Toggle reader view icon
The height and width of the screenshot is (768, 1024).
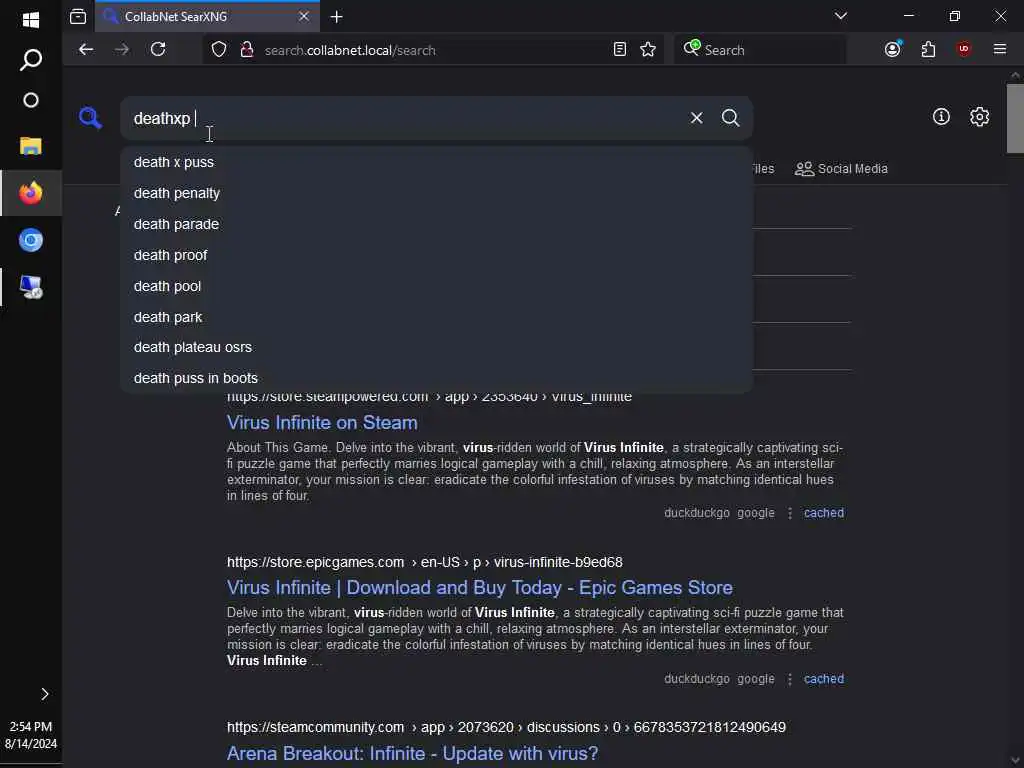[620, 50]
